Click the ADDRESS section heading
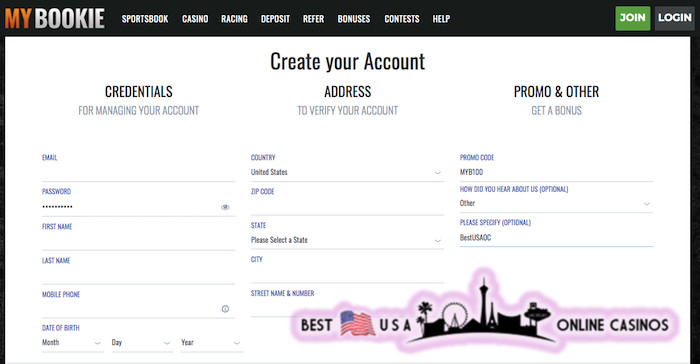 point(348,92)
